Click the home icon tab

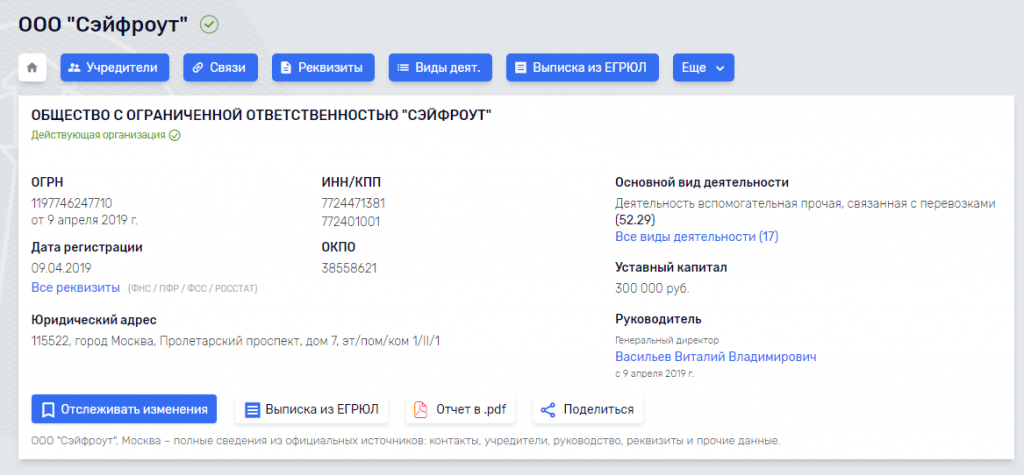click(32, 68)
